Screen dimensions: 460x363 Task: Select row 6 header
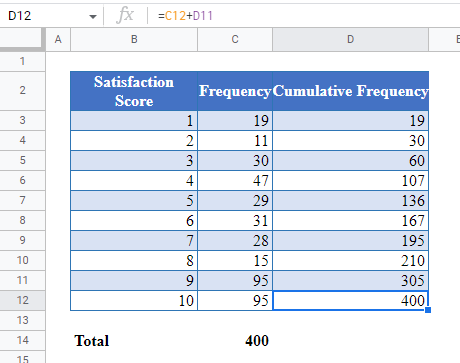tap(22, 180)
